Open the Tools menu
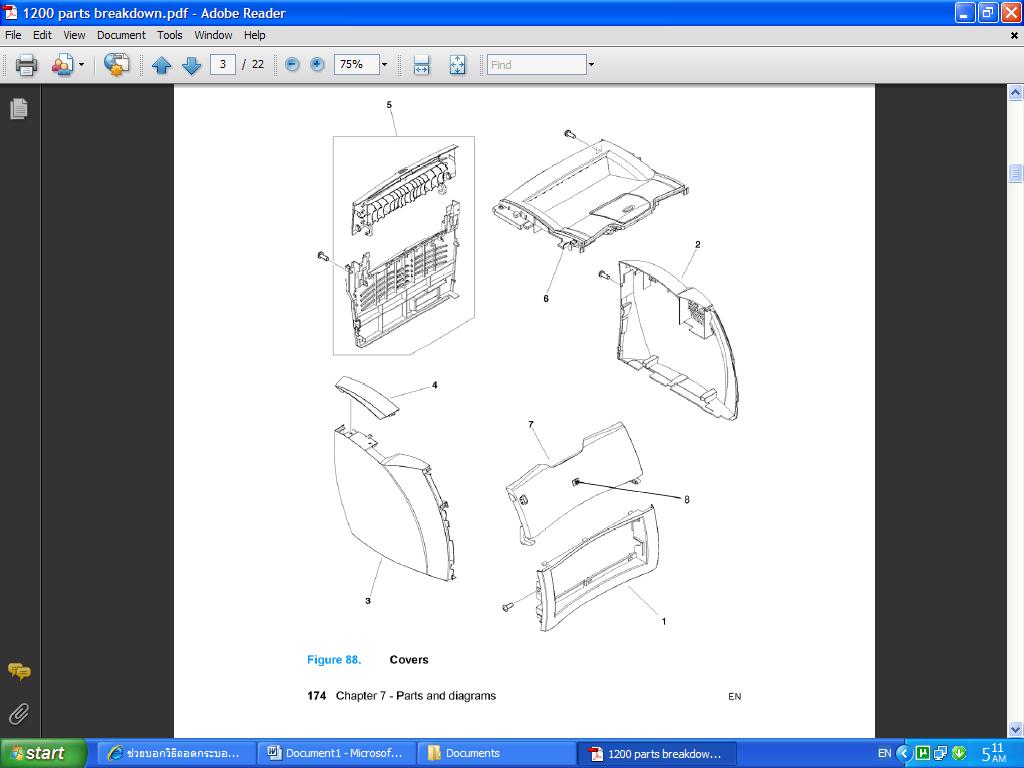The width and height of the screenshot is (1024, 768). click(x=170, y=35)
